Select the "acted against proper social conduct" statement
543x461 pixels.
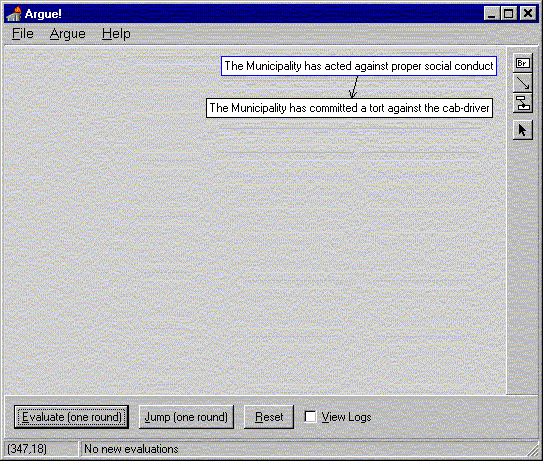click(359, 66)
